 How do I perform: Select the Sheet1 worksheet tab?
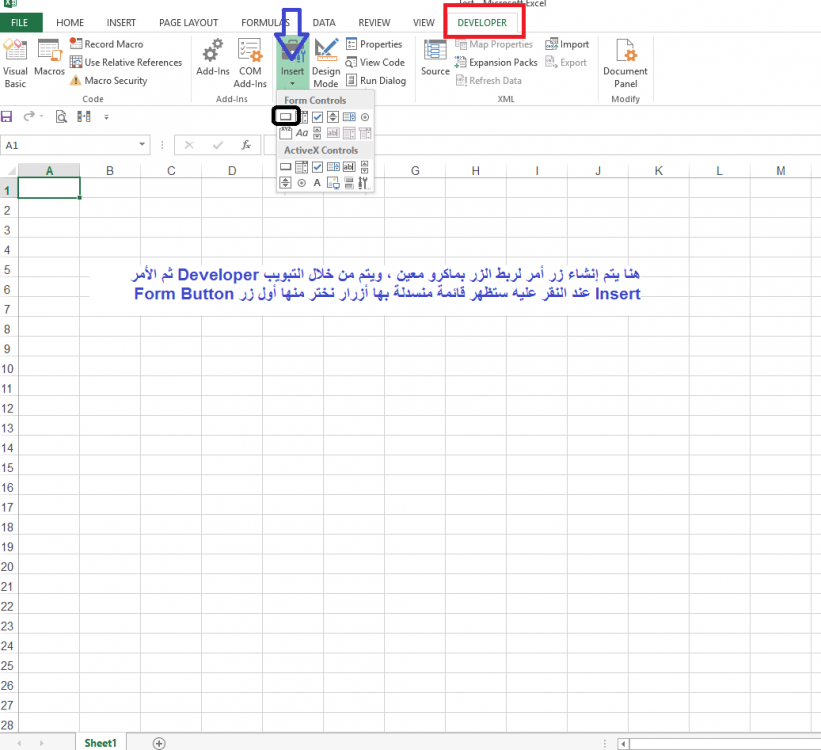101,743
